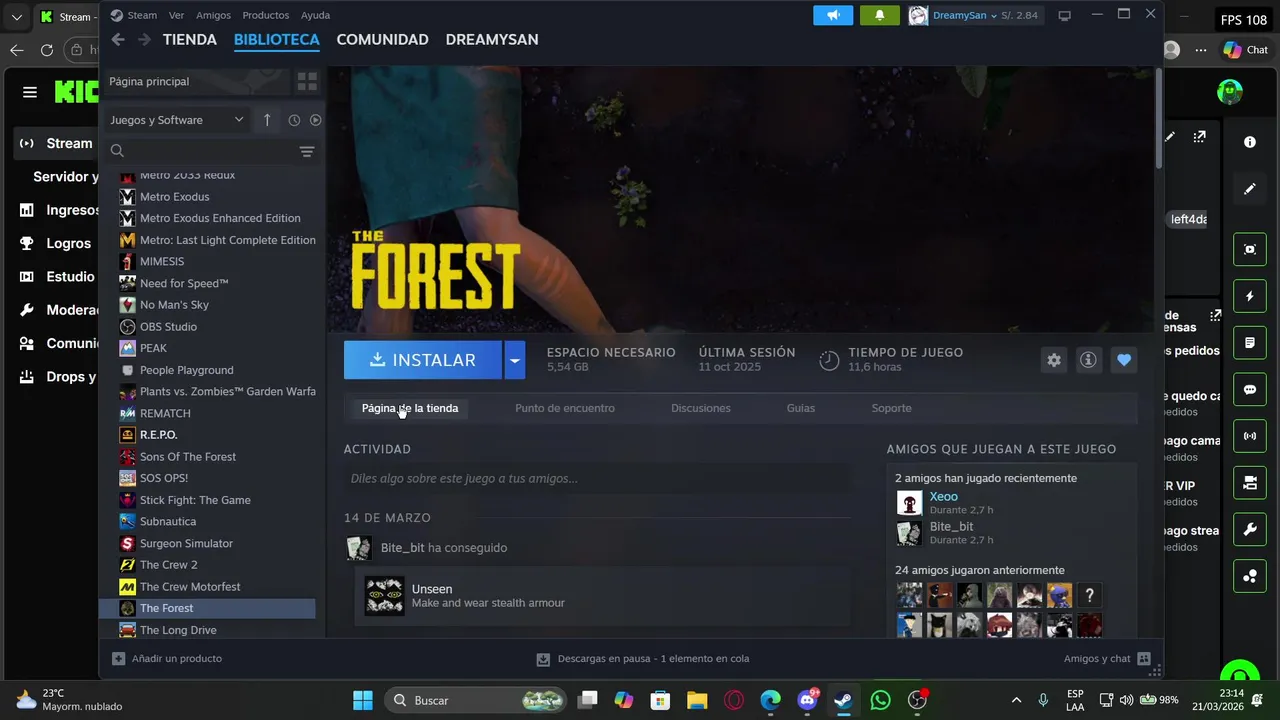Image resolution: width=1280 pixels, height=720 pixels.
Task: Select BIBLIOTECA tab
Action: tap(277, 39)
